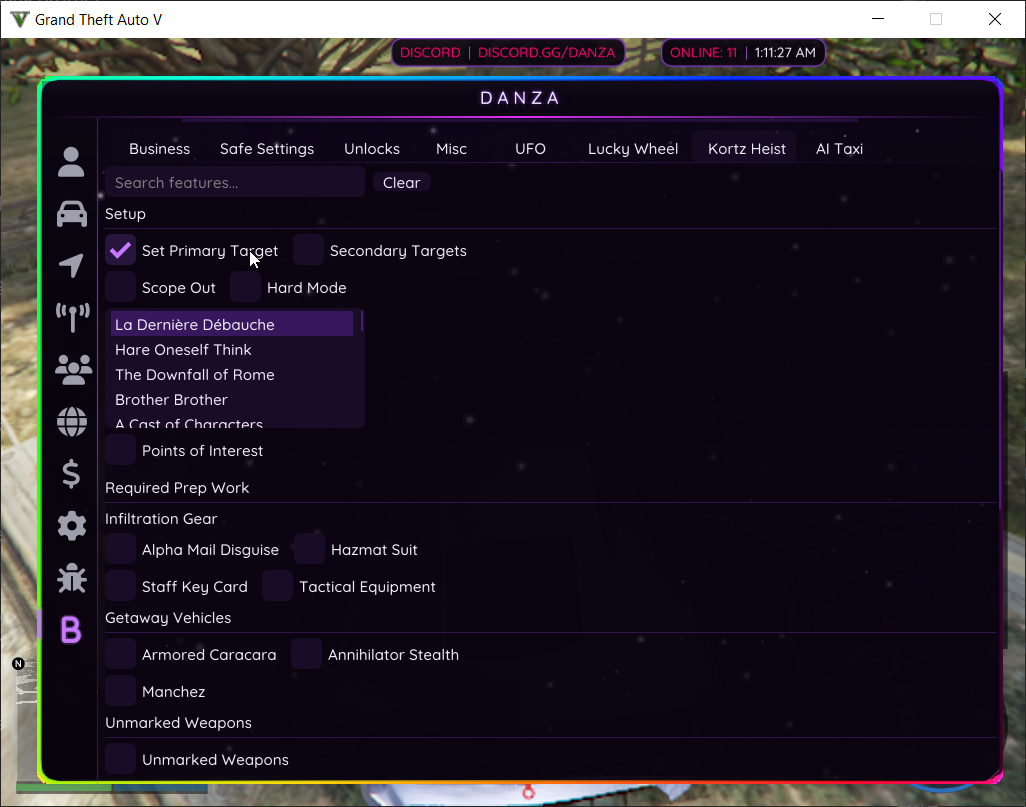1026x807 pixels.
Task: Enable Armored Caracara getaway vehicle
Action: 120,655
